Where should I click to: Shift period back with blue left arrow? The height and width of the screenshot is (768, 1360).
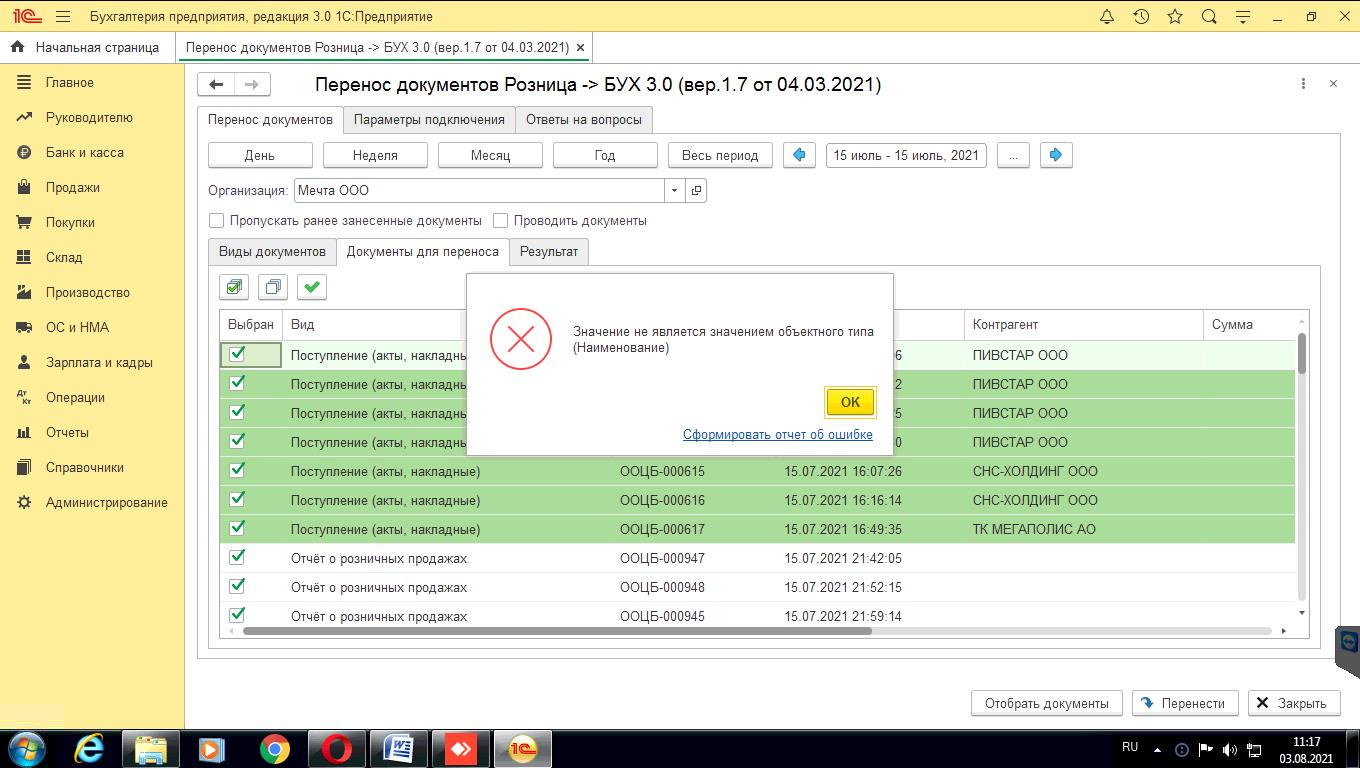[799, 155]
